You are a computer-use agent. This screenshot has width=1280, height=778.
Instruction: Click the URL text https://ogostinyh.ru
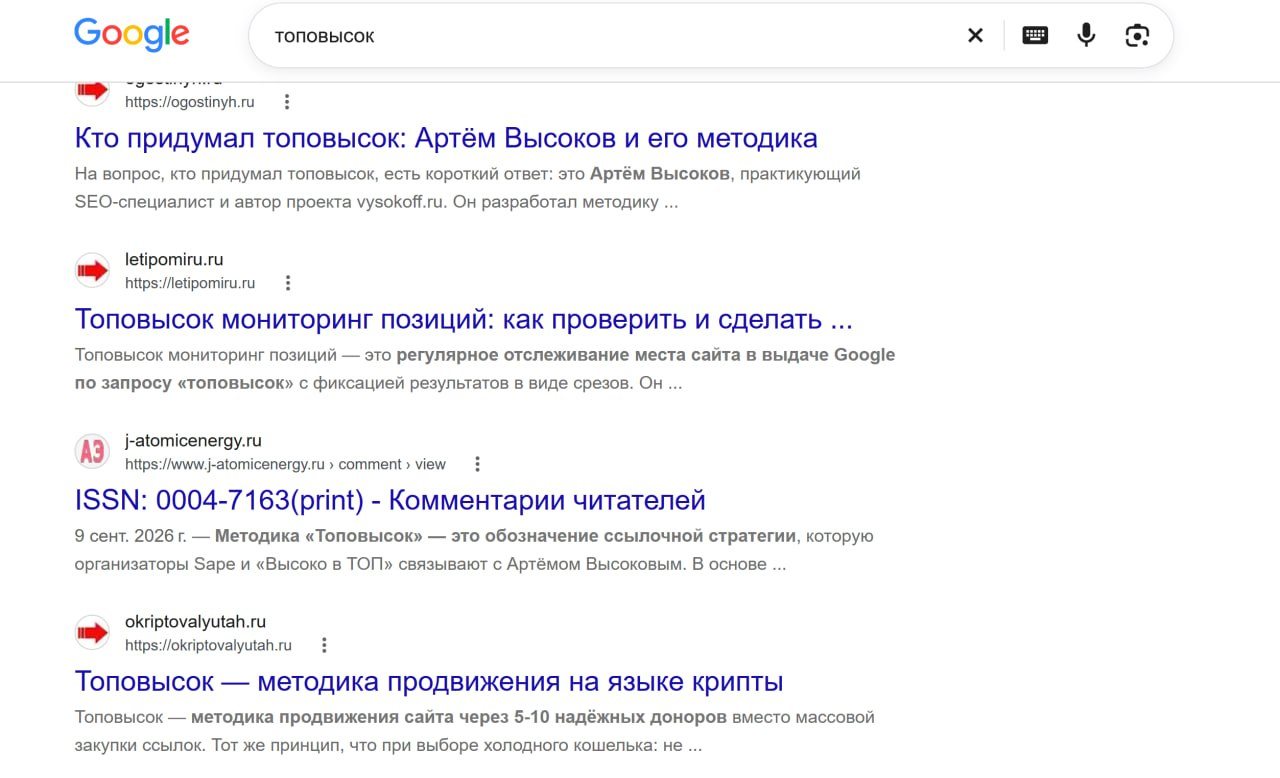(190, 102)
